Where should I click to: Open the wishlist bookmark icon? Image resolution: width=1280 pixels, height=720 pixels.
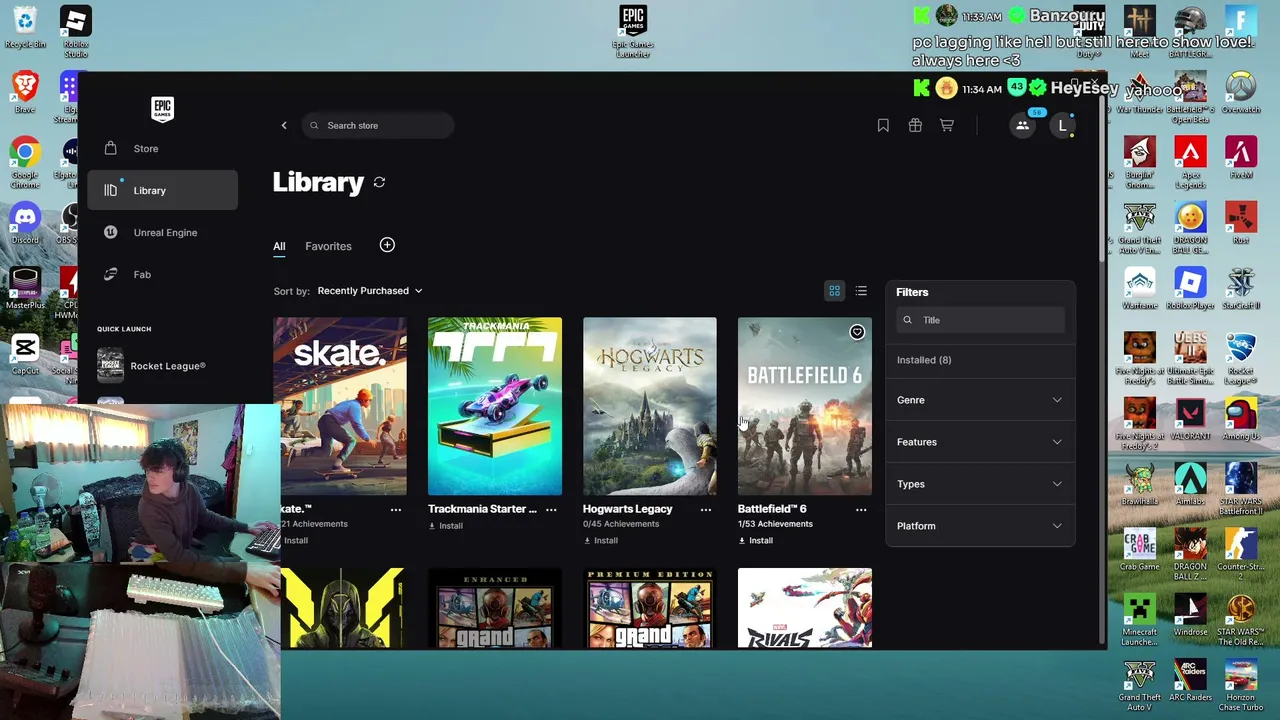click(x=883, y=125)
